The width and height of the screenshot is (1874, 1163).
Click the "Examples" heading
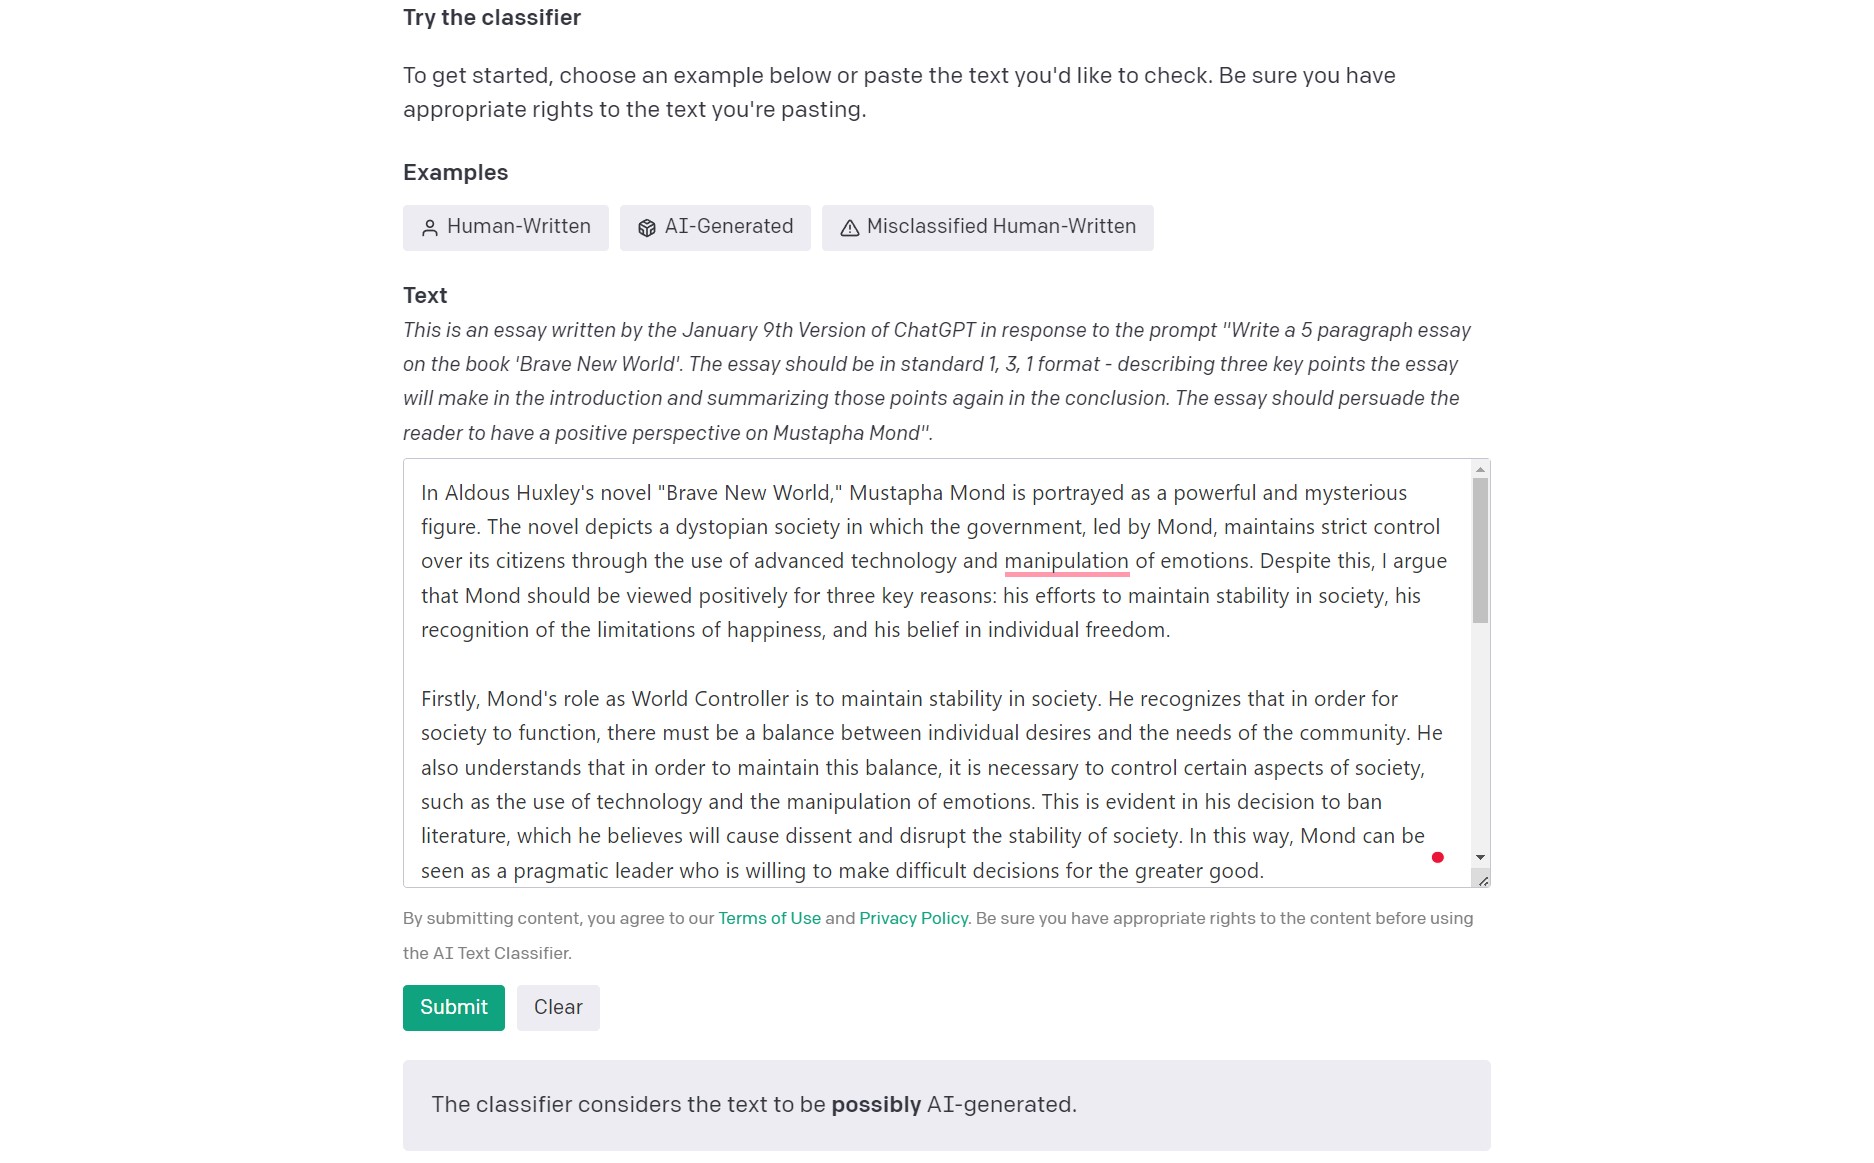click(x=455, y=172)
